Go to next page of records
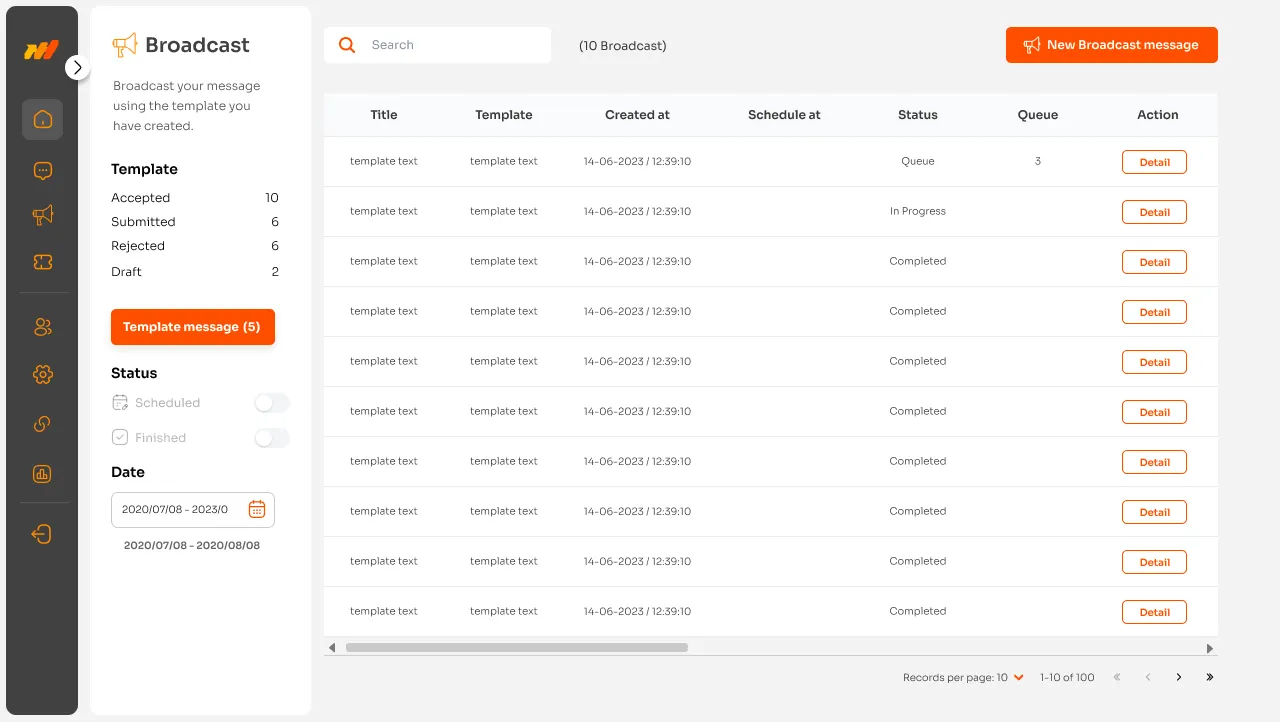 [x=1179, y=678]
